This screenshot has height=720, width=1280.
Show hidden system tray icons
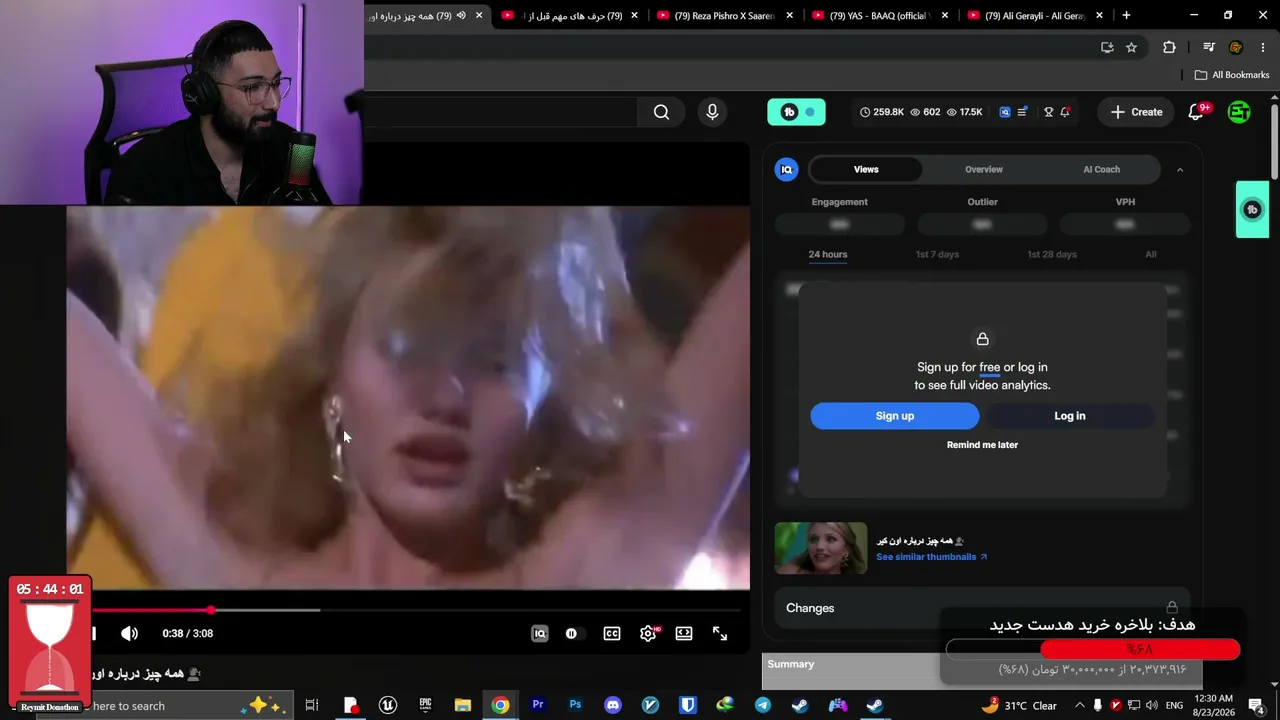click(1079, 706)
